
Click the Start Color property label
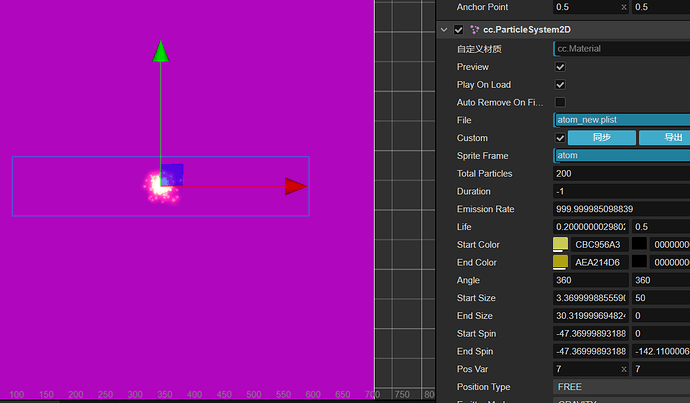click(478, 245)
